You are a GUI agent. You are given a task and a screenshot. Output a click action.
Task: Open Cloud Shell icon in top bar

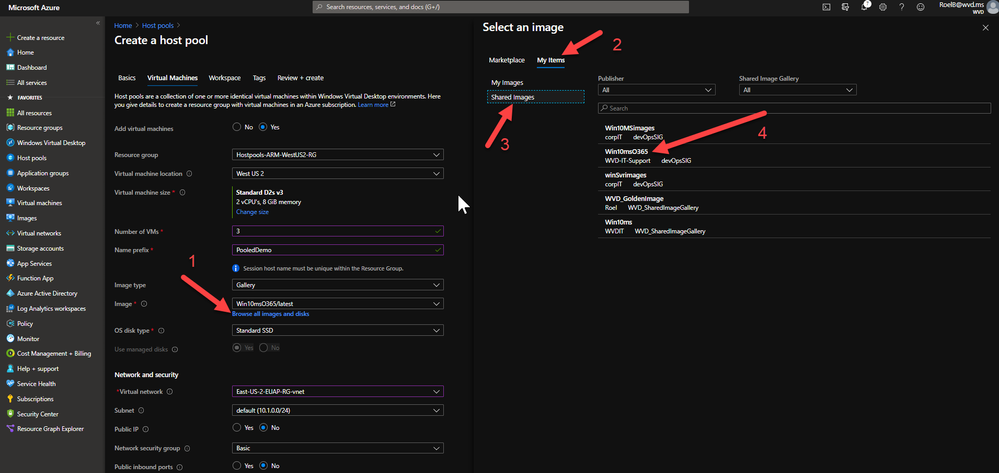(826, 7)
